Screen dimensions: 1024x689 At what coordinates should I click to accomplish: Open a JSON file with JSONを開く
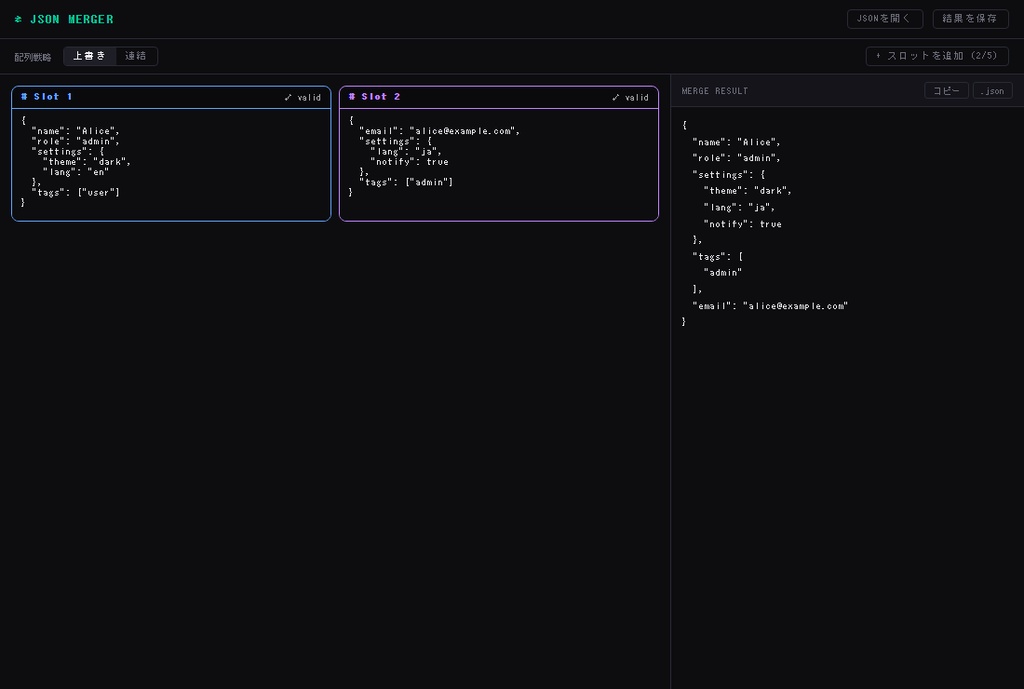[x=885, y=19]
